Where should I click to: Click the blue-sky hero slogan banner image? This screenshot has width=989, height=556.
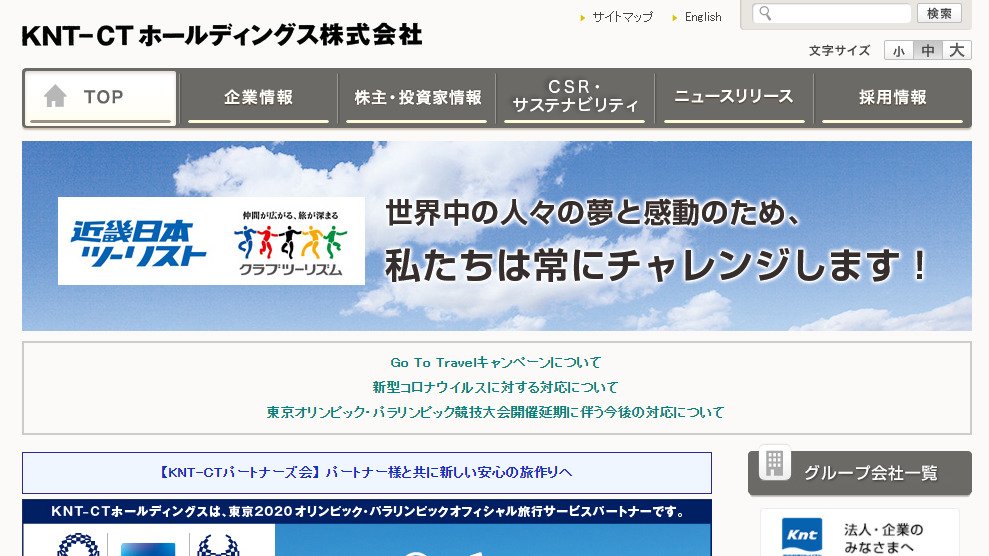click(x=497, y=236)
